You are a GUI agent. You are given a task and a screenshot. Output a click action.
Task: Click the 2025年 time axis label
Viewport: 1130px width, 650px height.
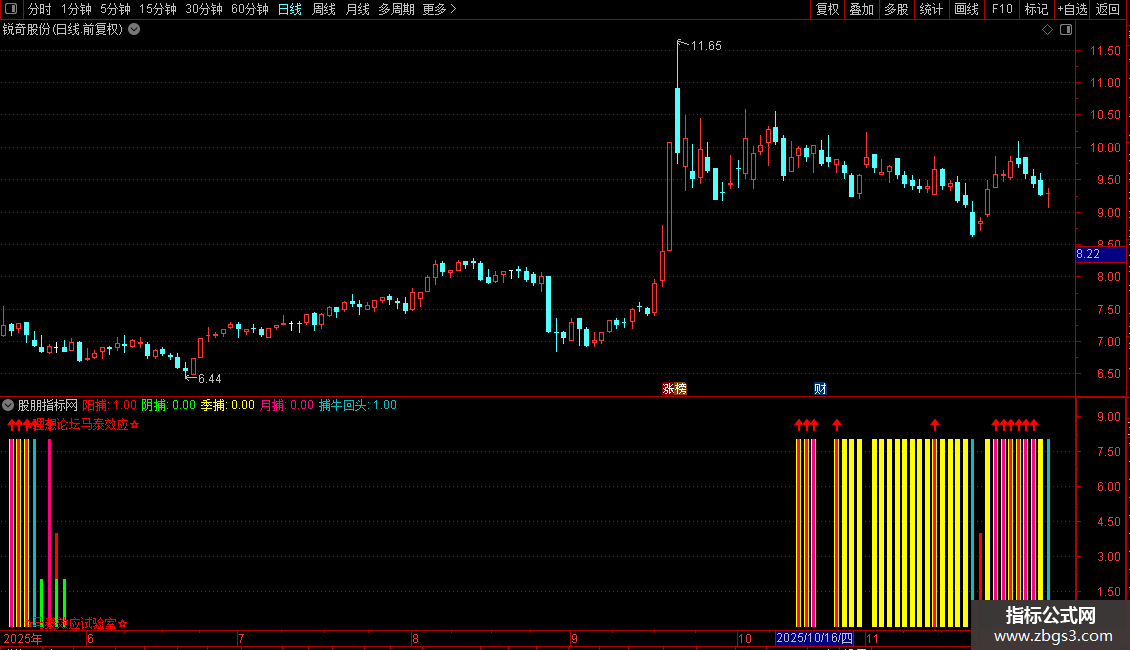(22, 638)
